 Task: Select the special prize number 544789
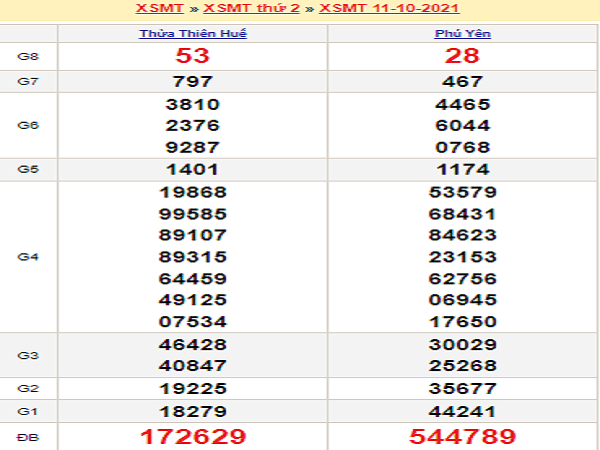[x=463, y=437]
